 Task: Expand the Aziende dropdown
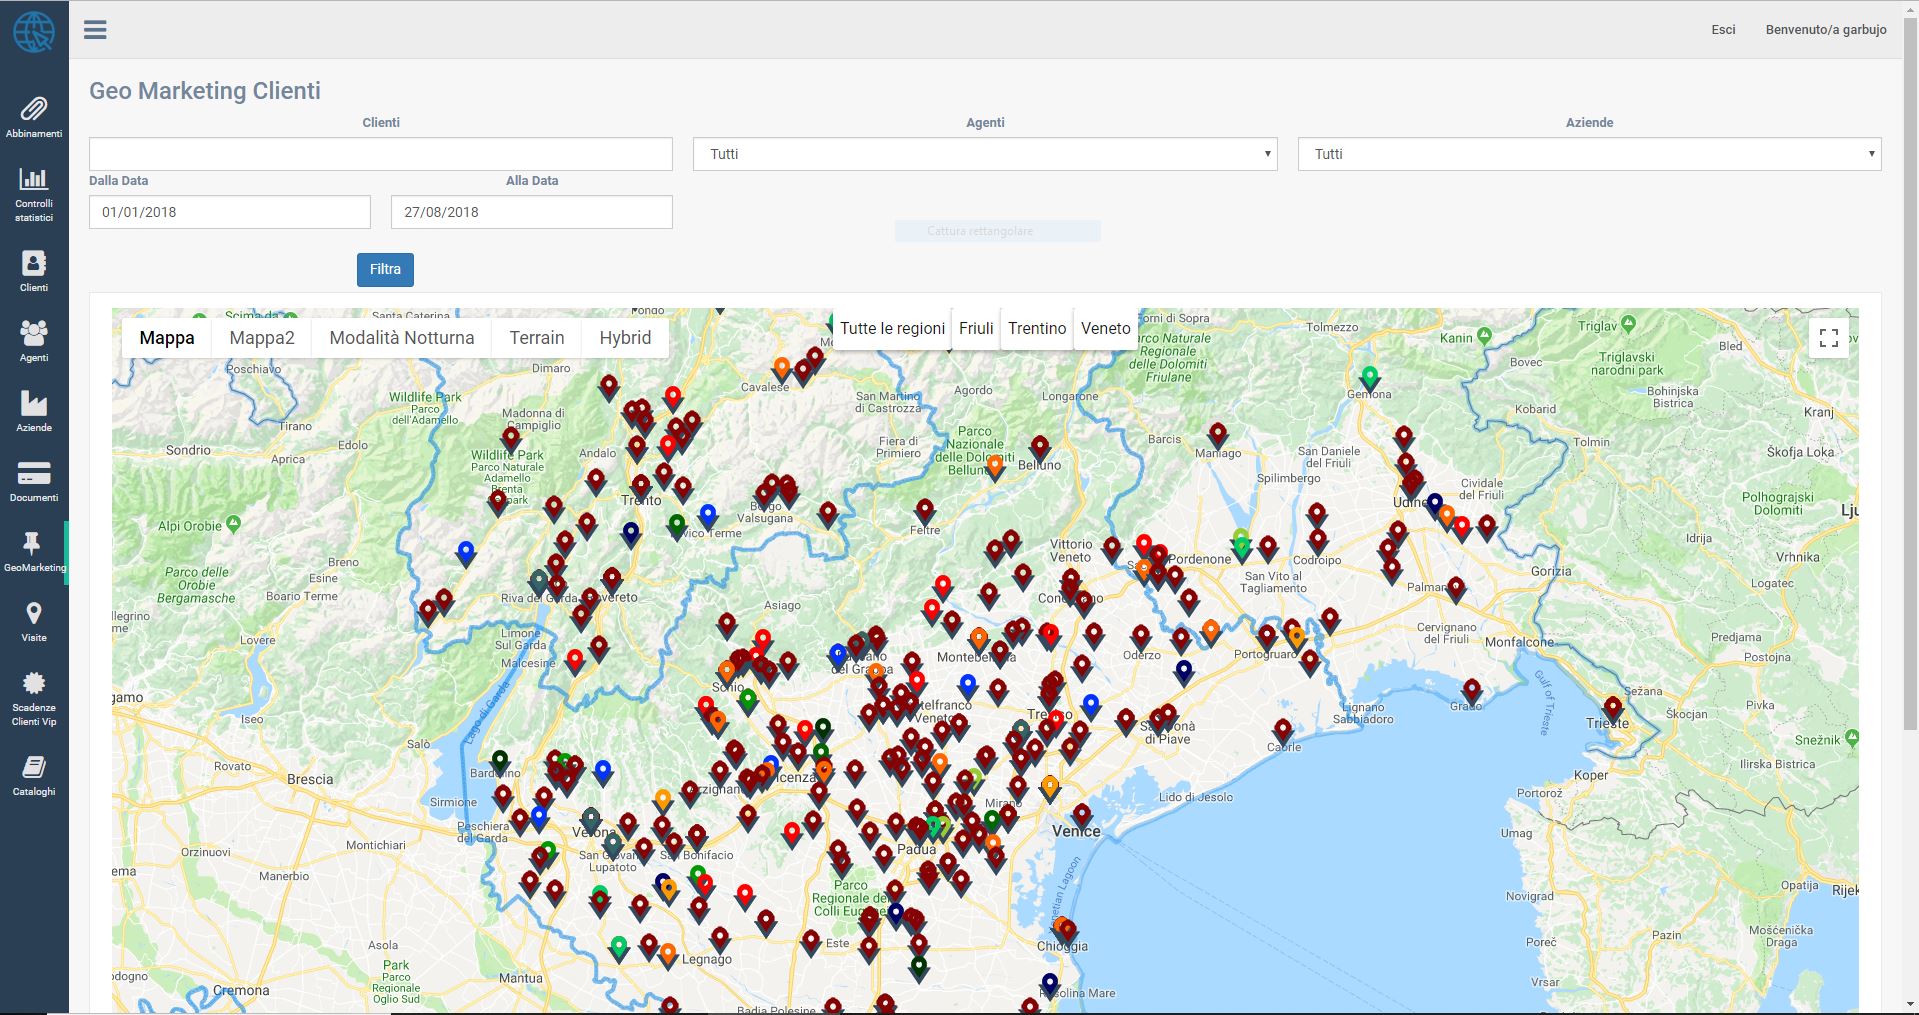pos(1589,154)
